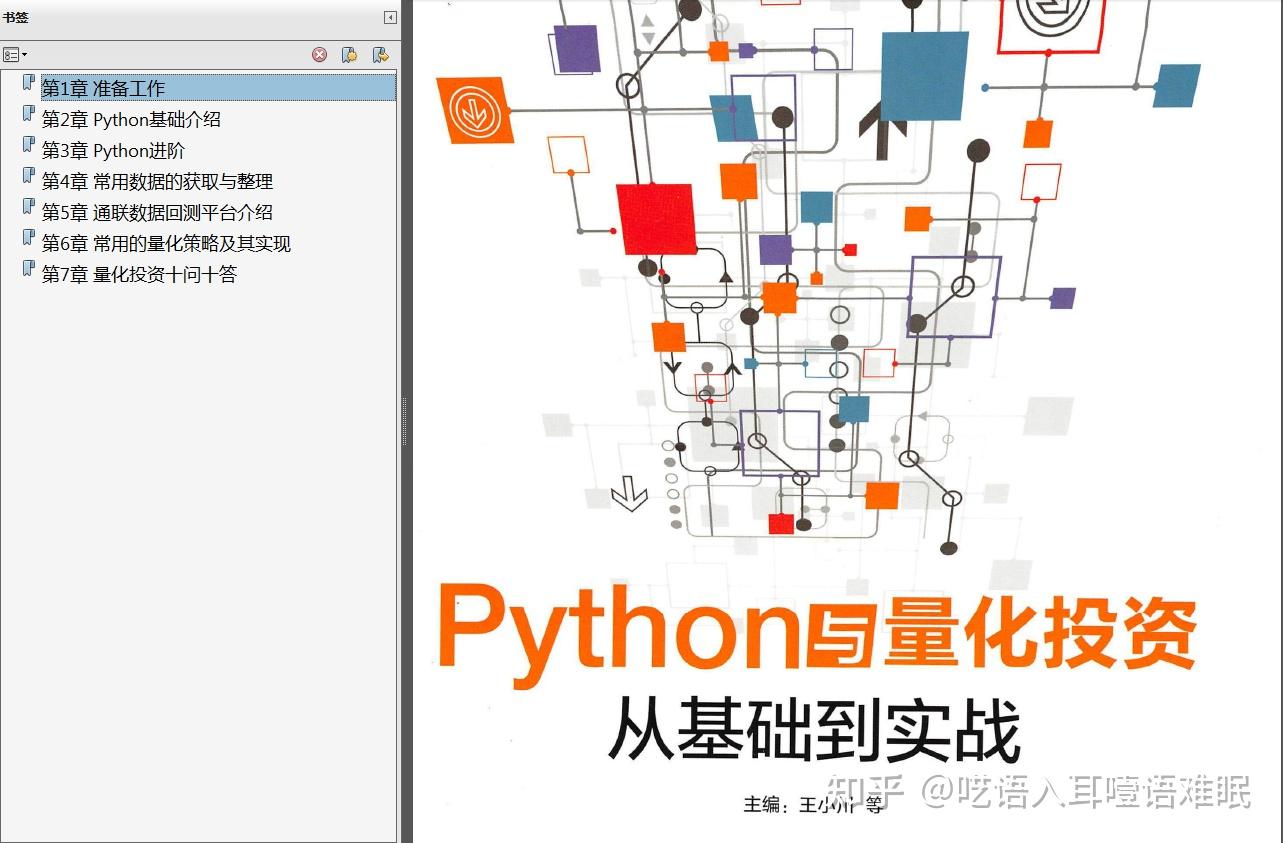Click the locate-current-bookmark icon with yellow arrow
This screenshot has height=843, width=1283.
pos(380,55)
